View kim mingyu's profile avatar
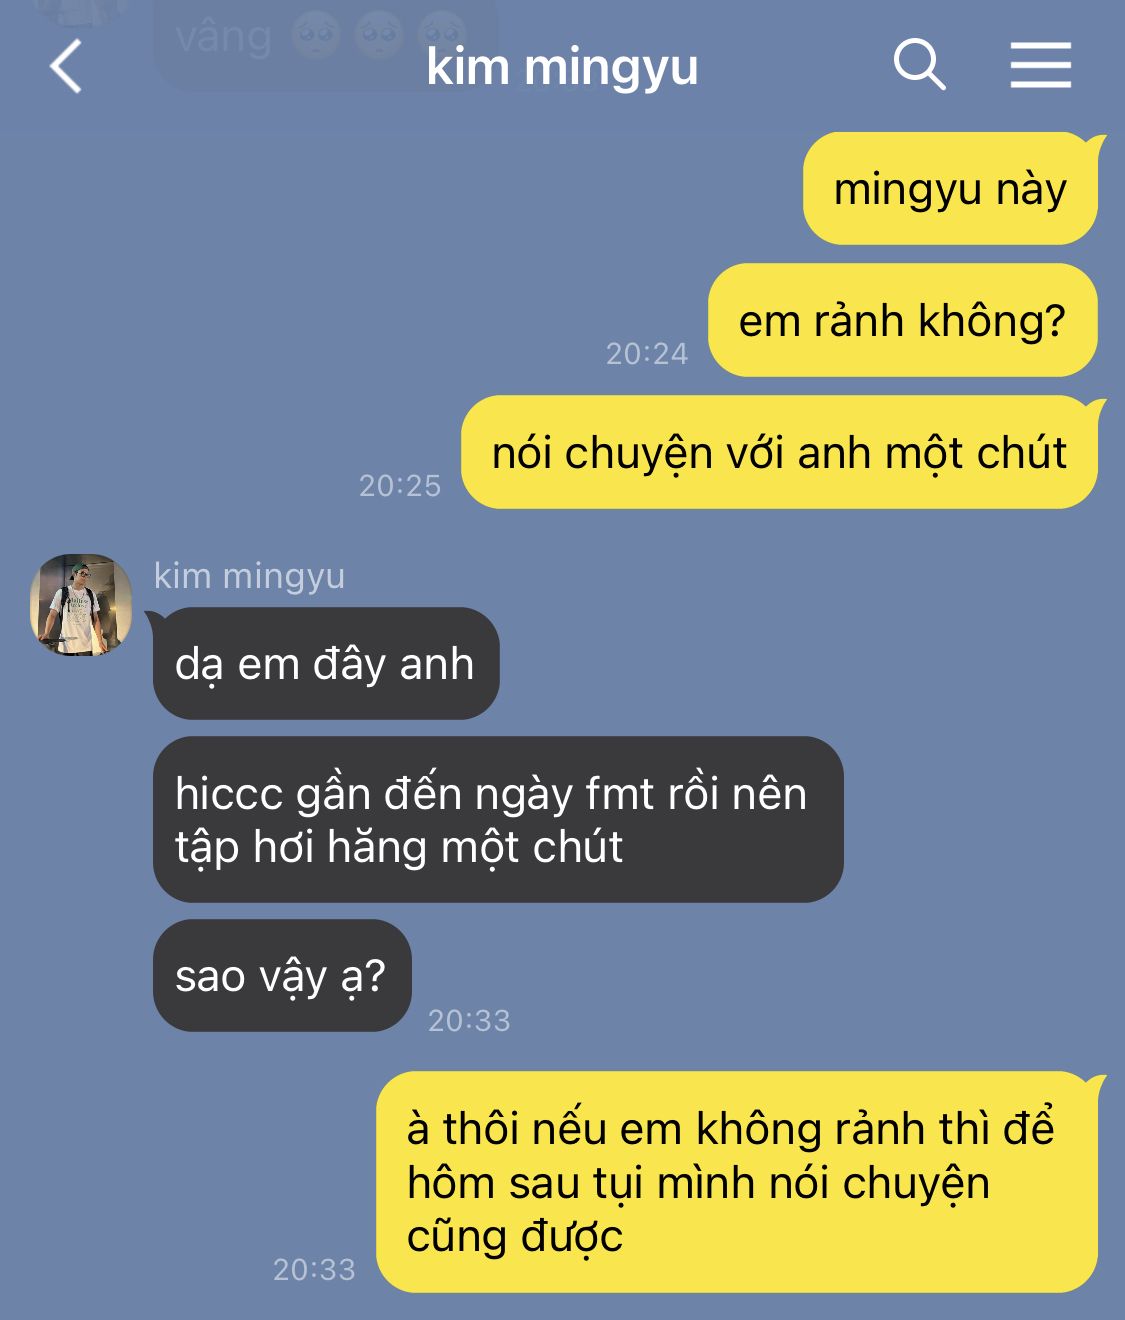1125x1320 pixels. coord(81,605)
